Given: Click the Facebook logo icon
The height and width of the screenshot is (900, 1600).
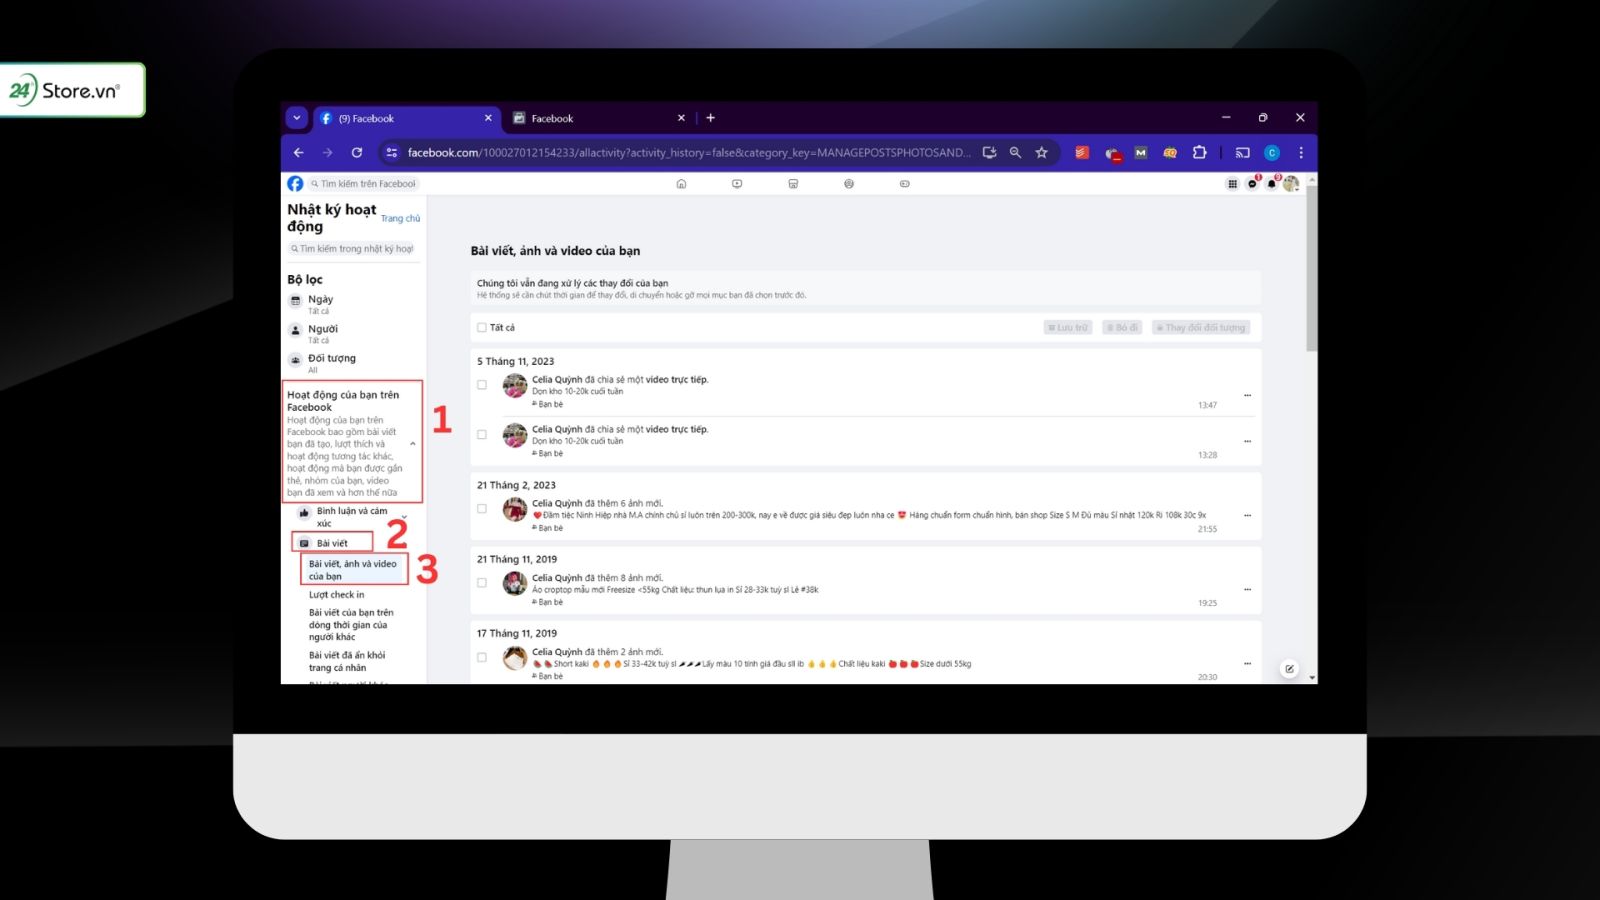Looking at the screenshot, I should coord(295,184).
